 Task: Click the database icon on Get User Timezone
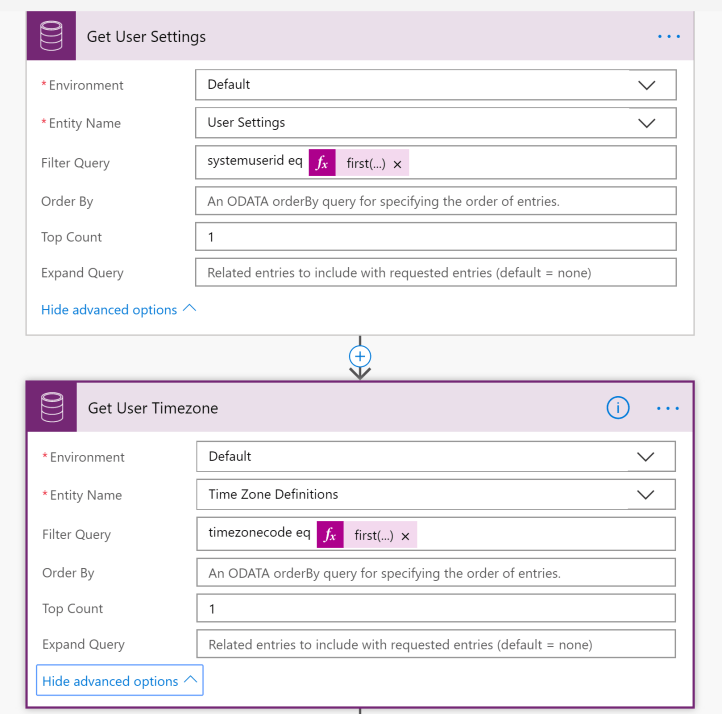[x=52, y=408]
